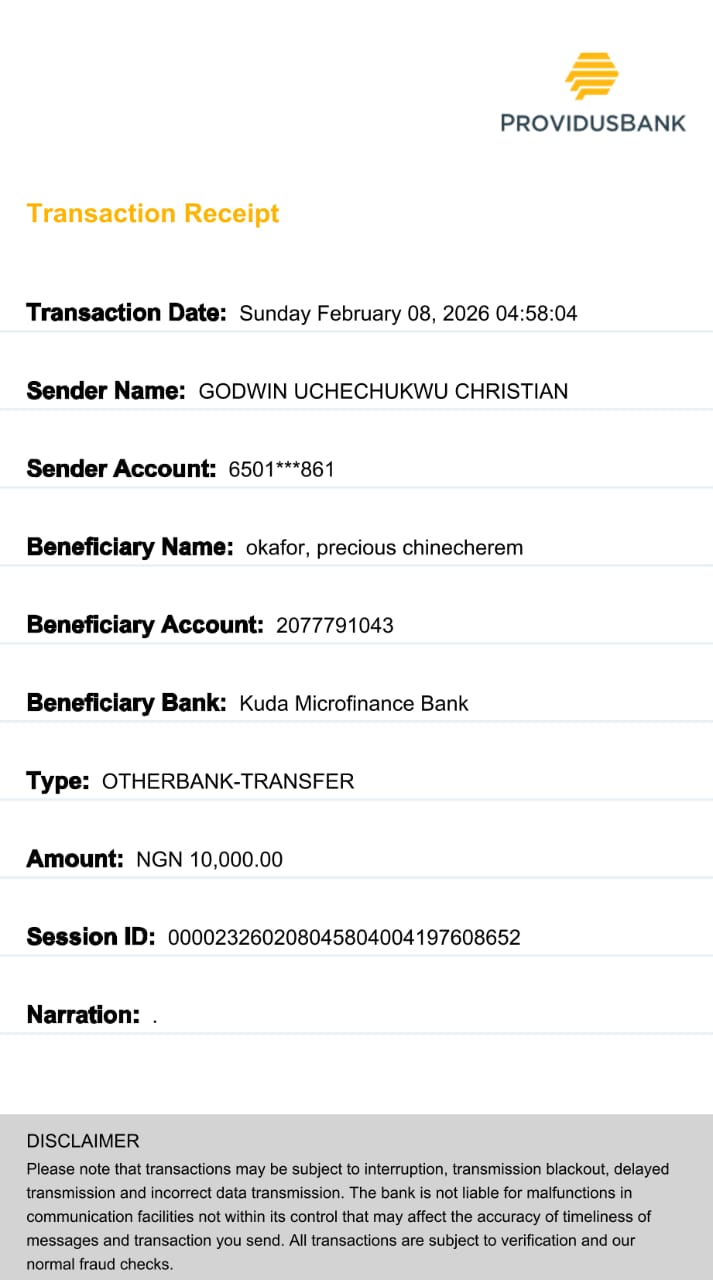The image size is (713, 1280).
Task: Click the Amount label
Action: [x=75, y=859]
